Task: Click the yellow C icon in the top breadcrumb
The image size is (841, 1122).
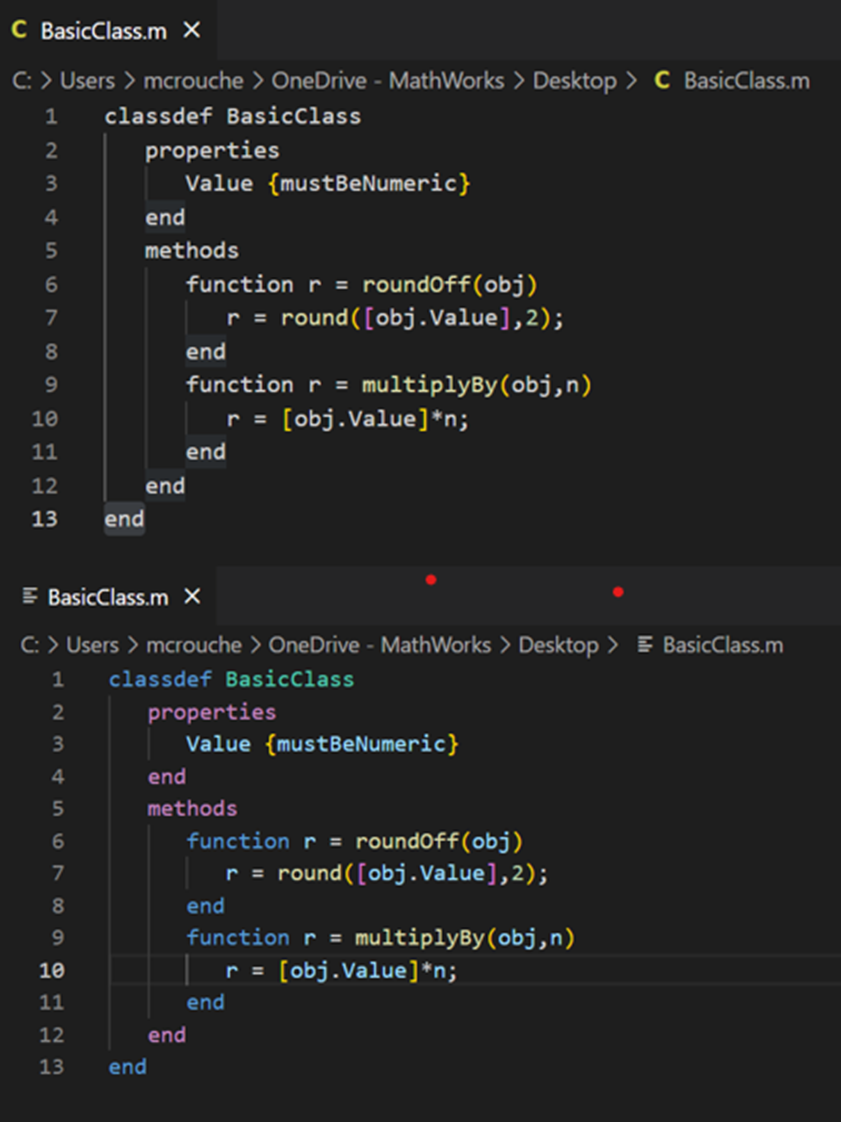Action: [662, 81]
